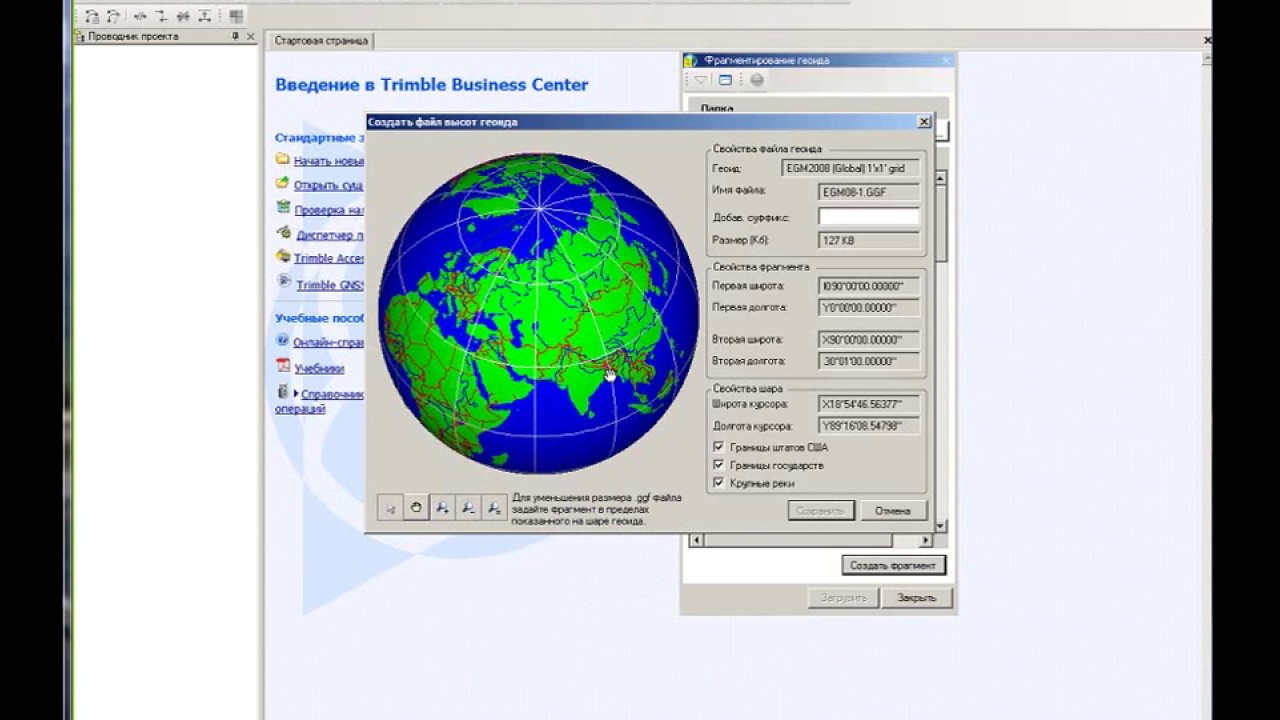Open the Учебники link
This screenshot has width=1280, height=720.
[x=319, y=368]
